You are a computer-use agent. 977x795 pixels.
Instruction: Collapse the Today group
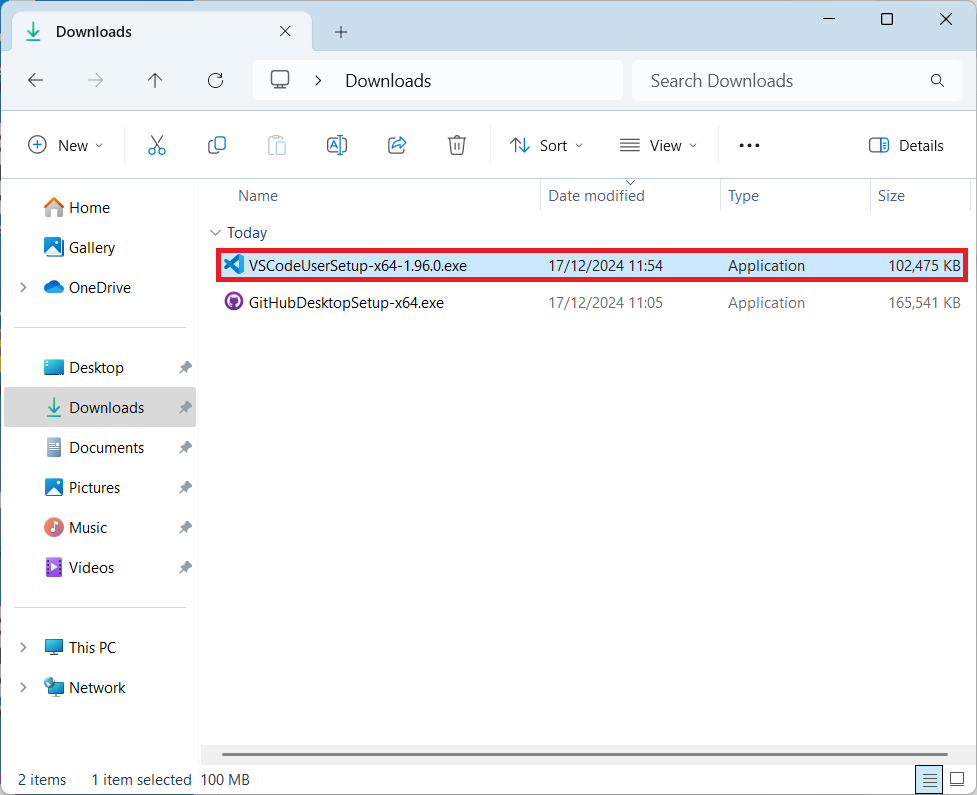click(215, 233)
